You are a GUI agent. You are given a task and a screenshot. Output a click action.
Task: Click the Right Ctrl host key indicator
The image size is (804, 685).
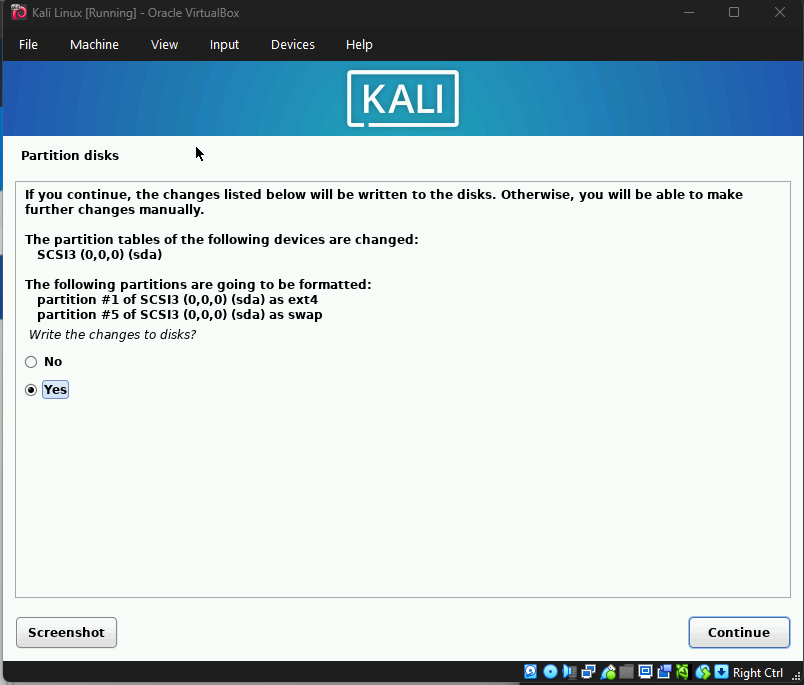tap(758, 673)
